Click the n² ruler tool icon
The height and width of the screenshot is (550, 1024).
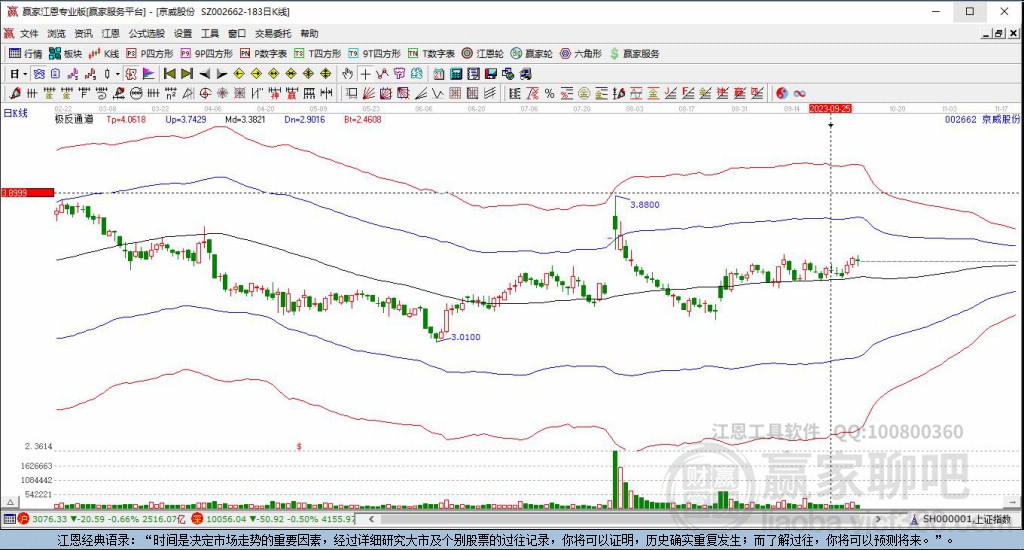click(170, 93)
